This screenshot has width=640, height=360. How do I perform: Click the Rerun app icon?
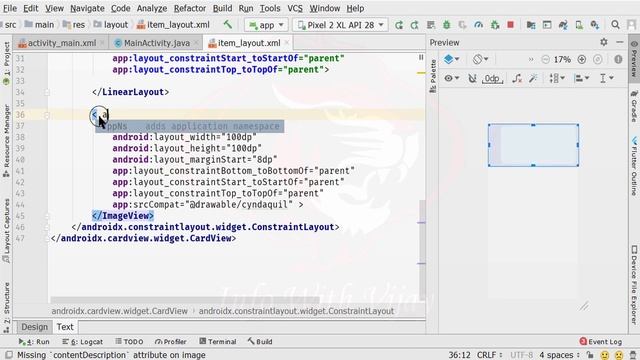point(399,25)
